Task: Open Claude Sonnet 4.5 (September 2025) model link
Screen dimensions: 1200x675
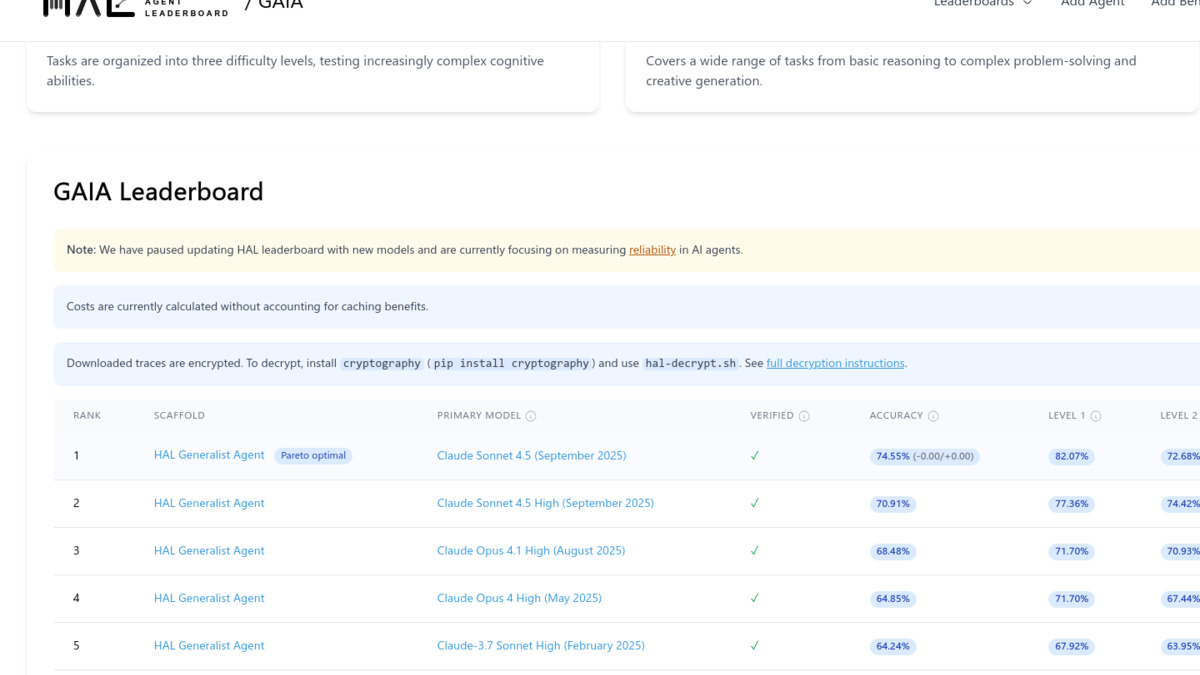Action: (x=531, y=455)
